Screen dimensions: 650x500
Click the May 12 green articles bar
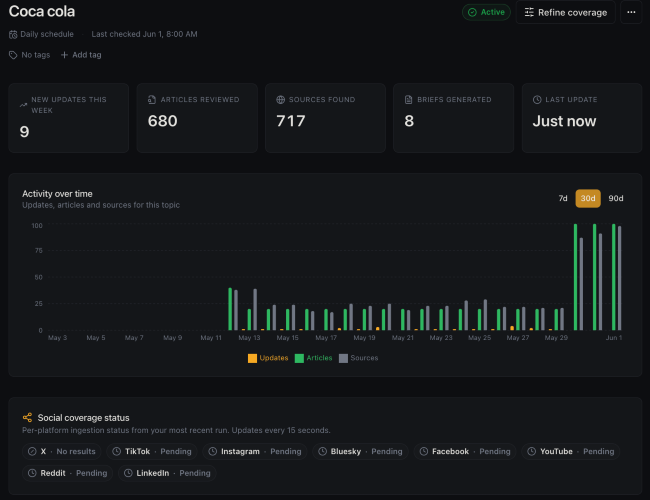point(230,309)
